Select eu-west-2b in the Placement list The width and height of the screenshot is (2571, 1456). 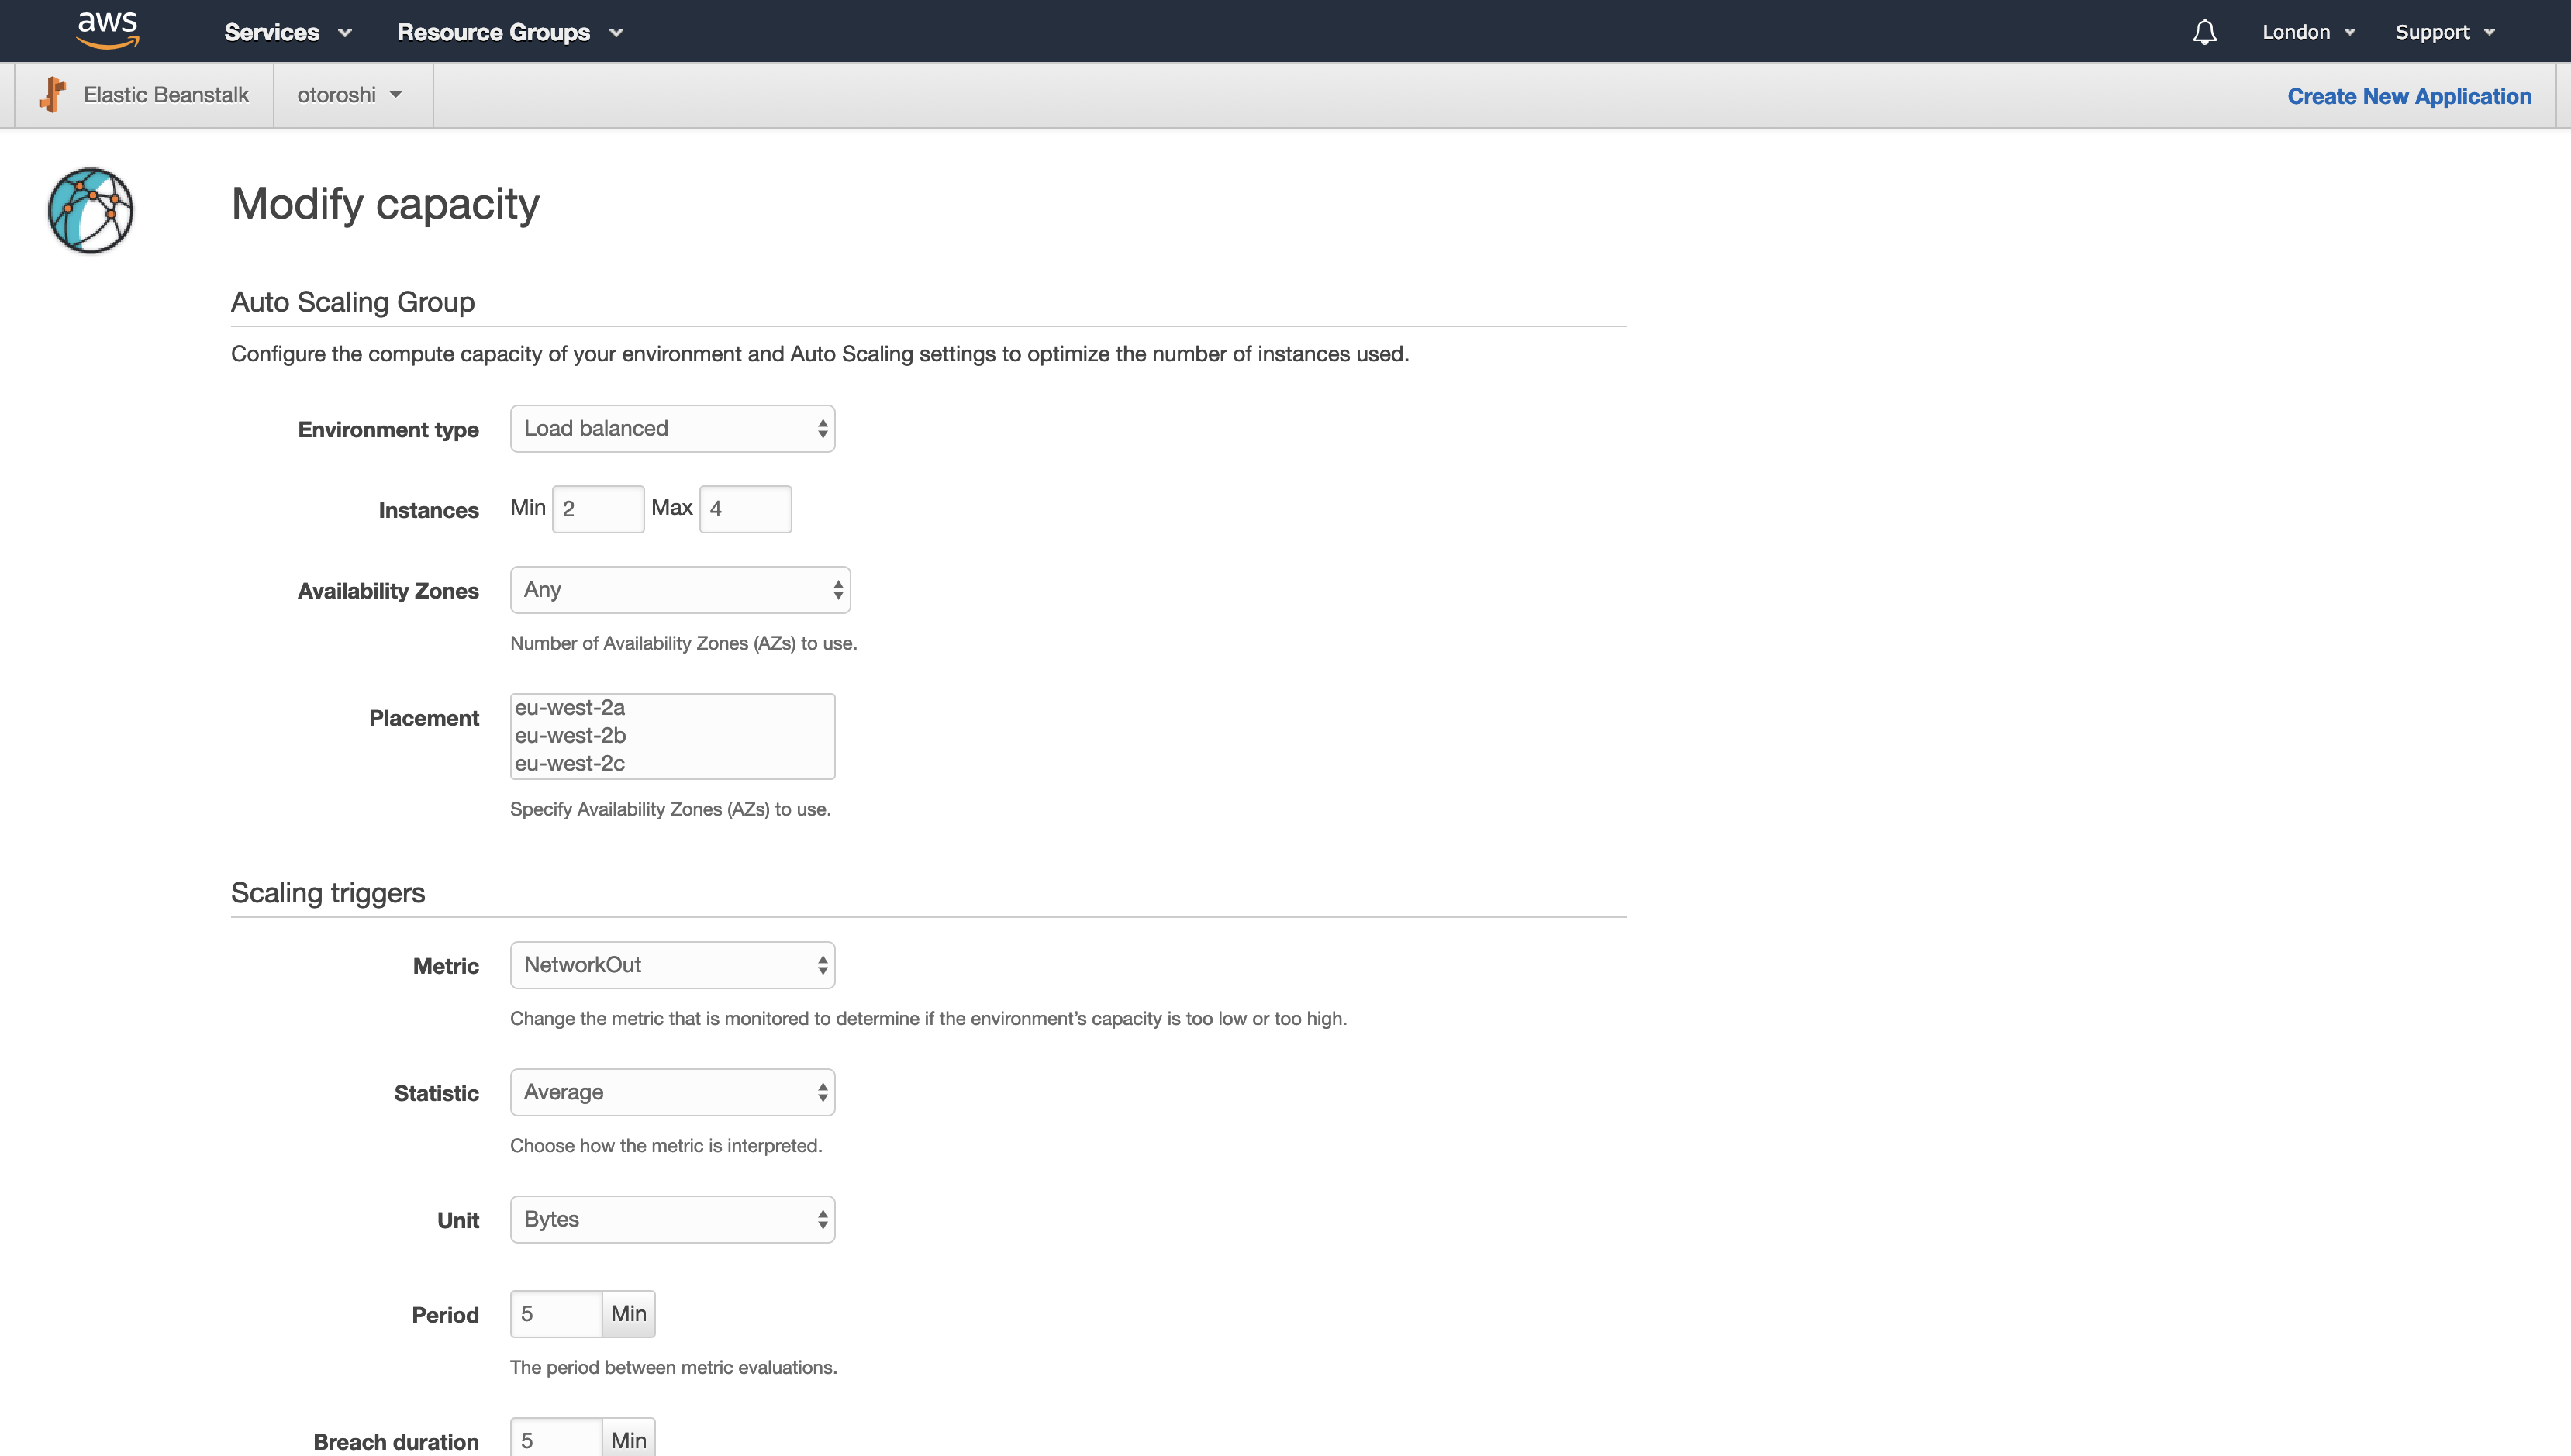click(570, 735)
